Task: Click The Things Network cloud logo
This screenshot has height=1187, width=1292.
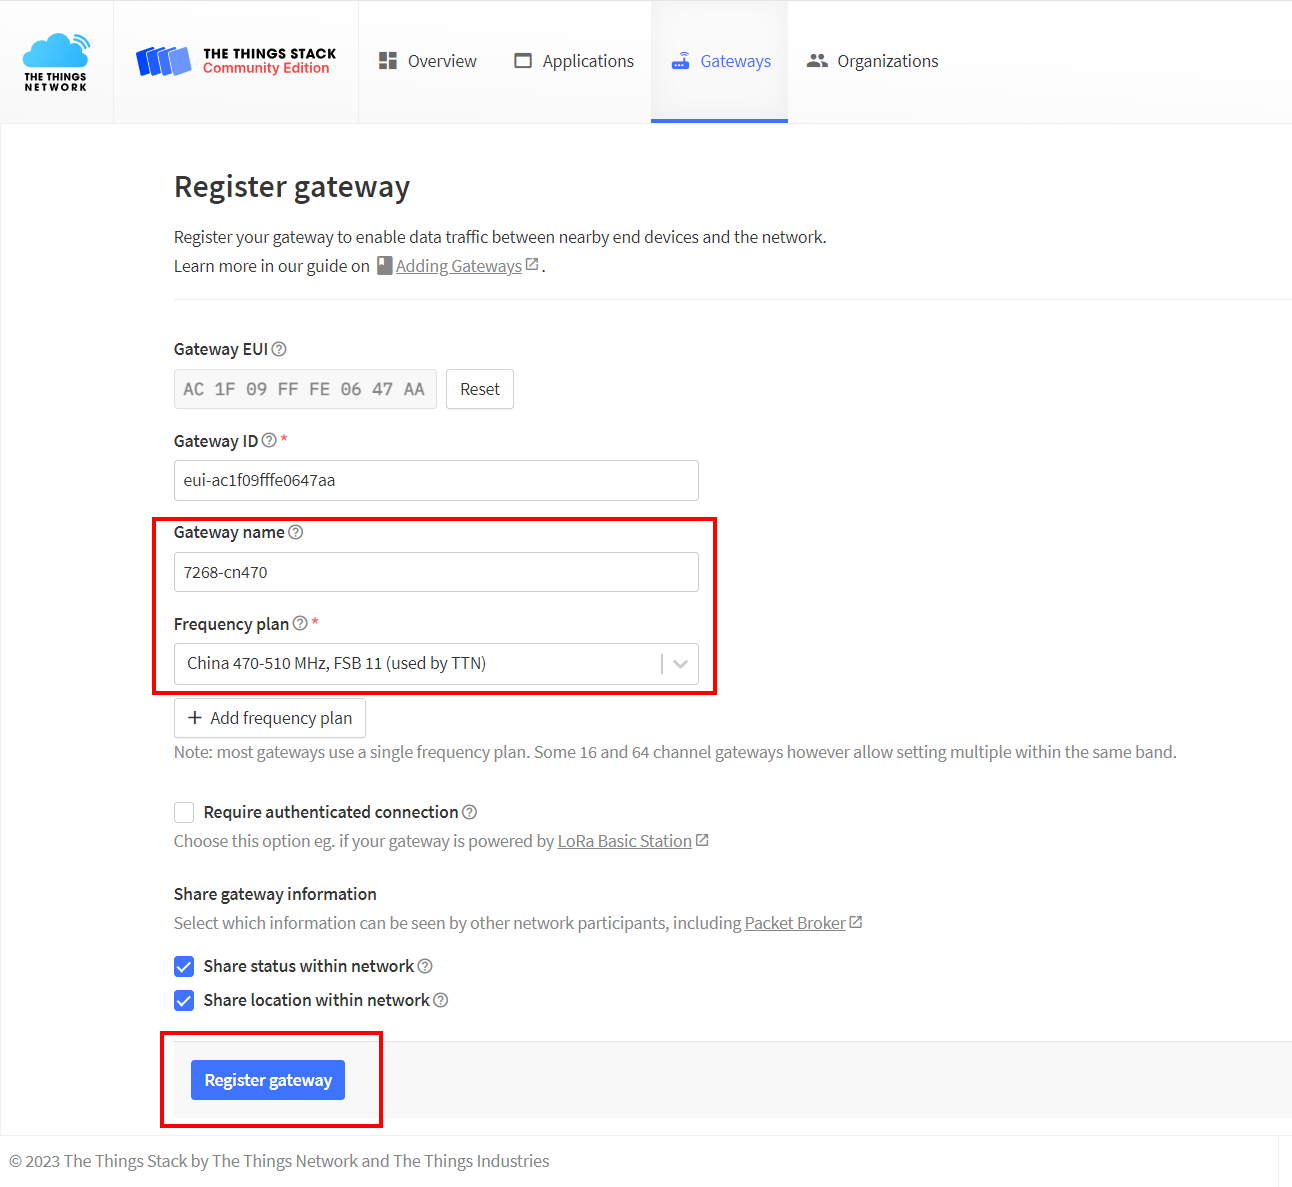Action: tap(56, 62)
